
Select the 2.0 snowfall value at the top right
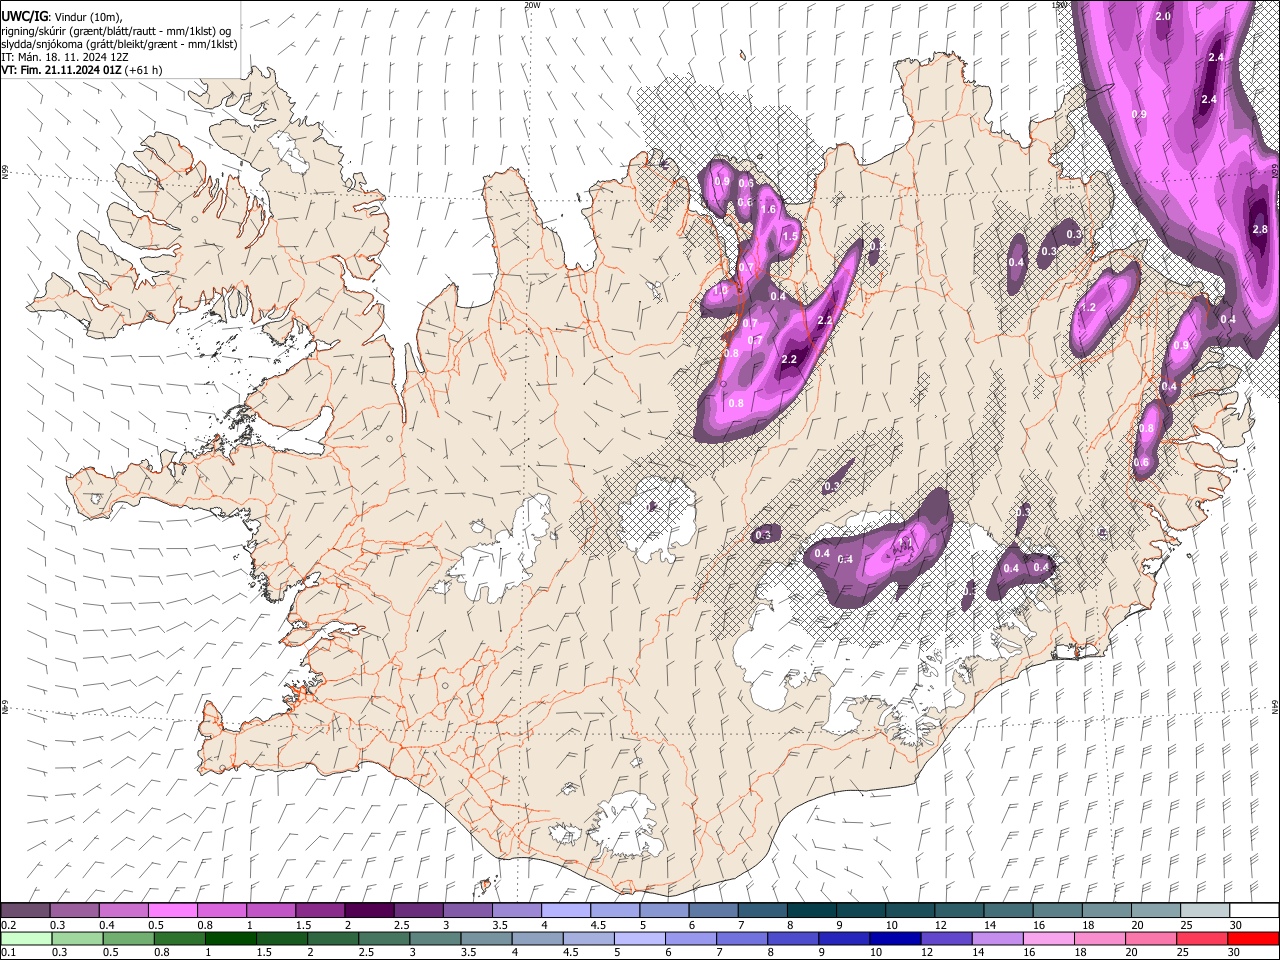[x=1163, y=17]
